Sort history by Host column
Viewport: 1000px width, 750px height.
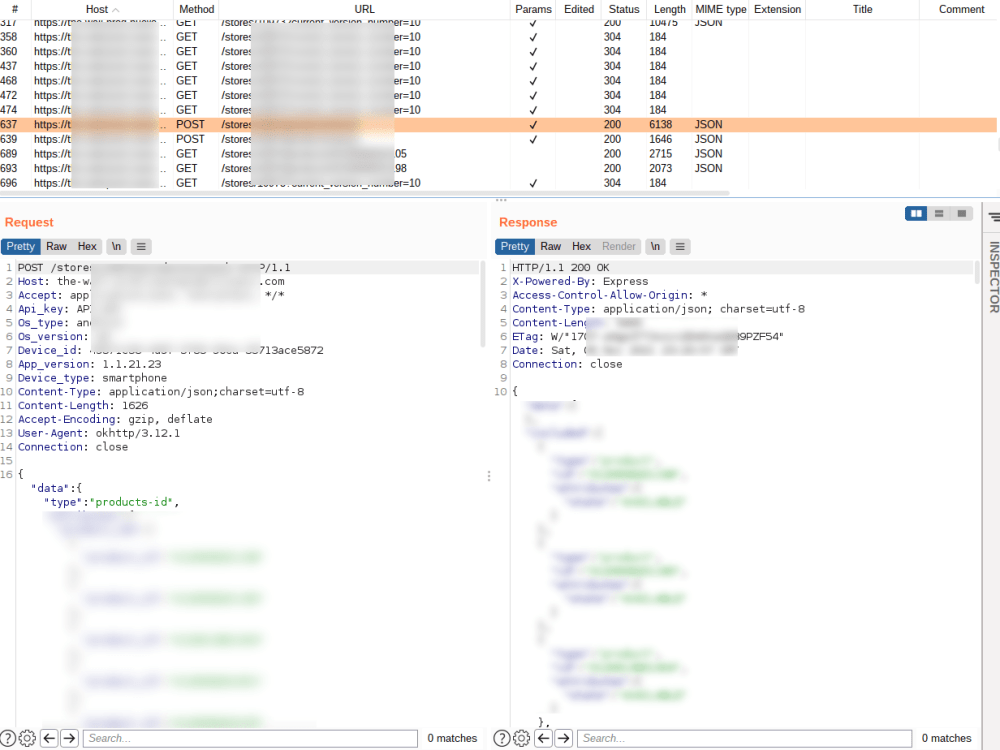[x=97, y=9]
